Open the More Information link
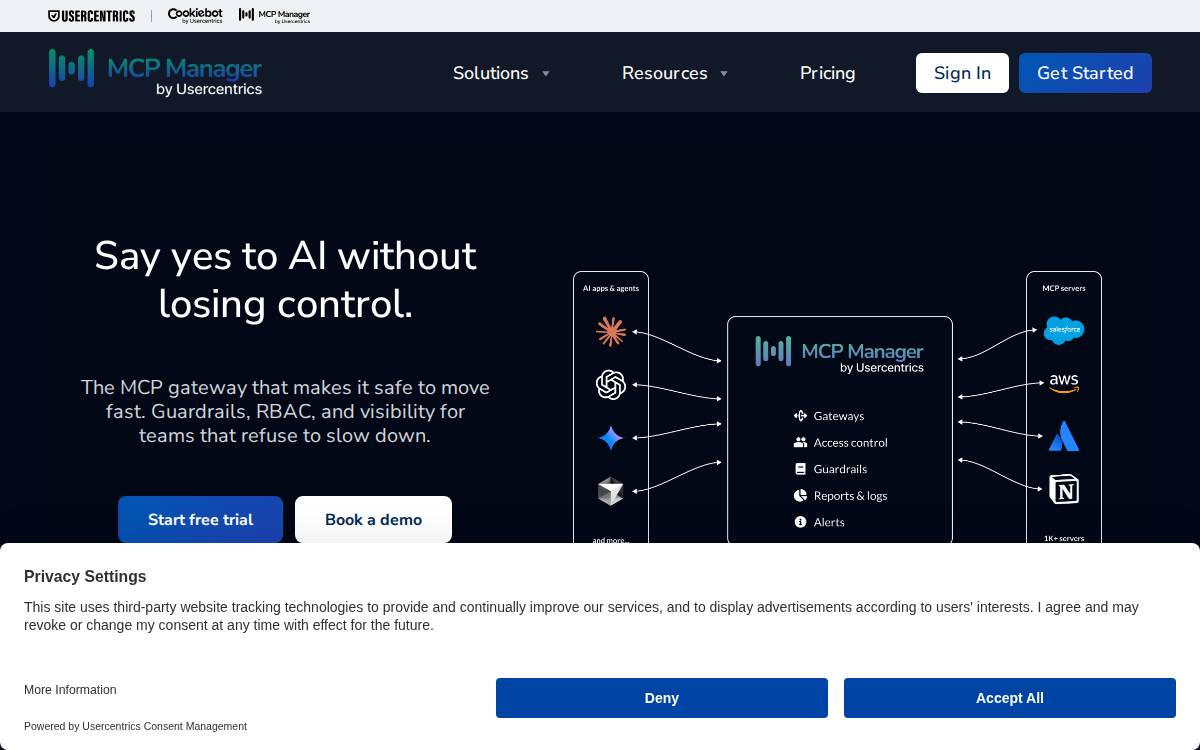This screenshot has height=750, width=1200. coord(70,690)
